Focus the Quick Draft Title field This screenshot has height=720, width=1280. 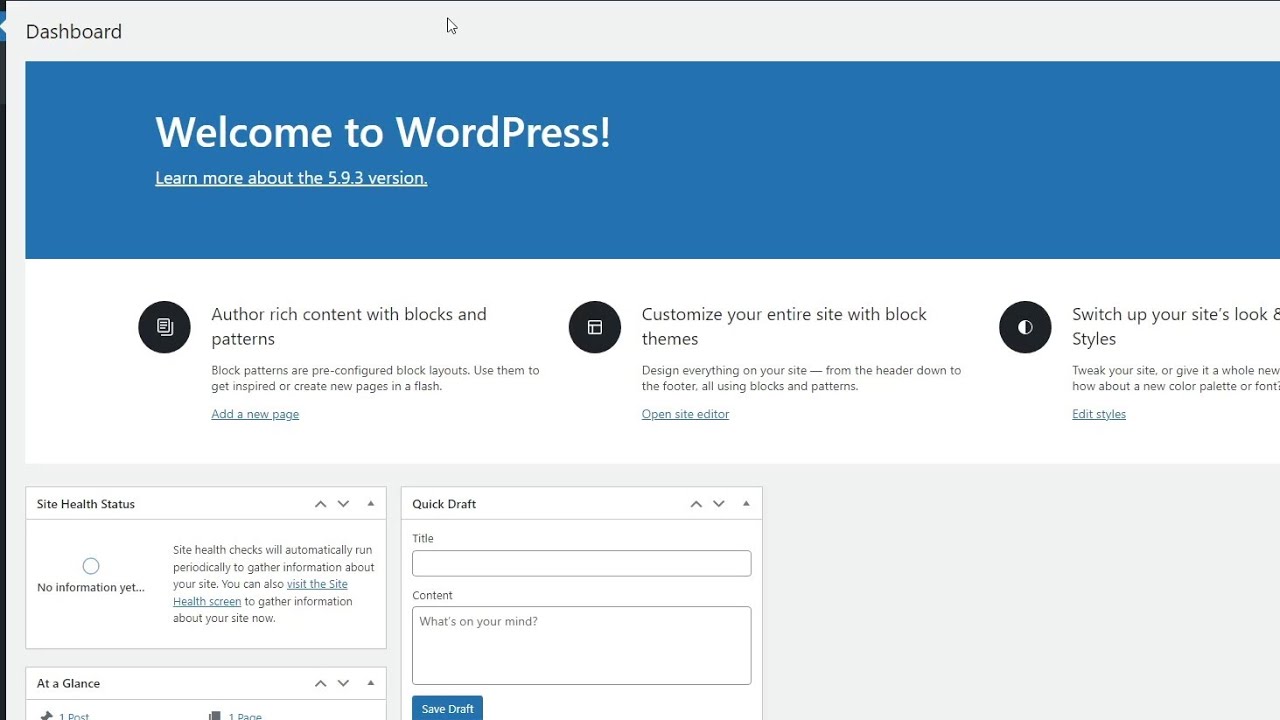[581, 563]
